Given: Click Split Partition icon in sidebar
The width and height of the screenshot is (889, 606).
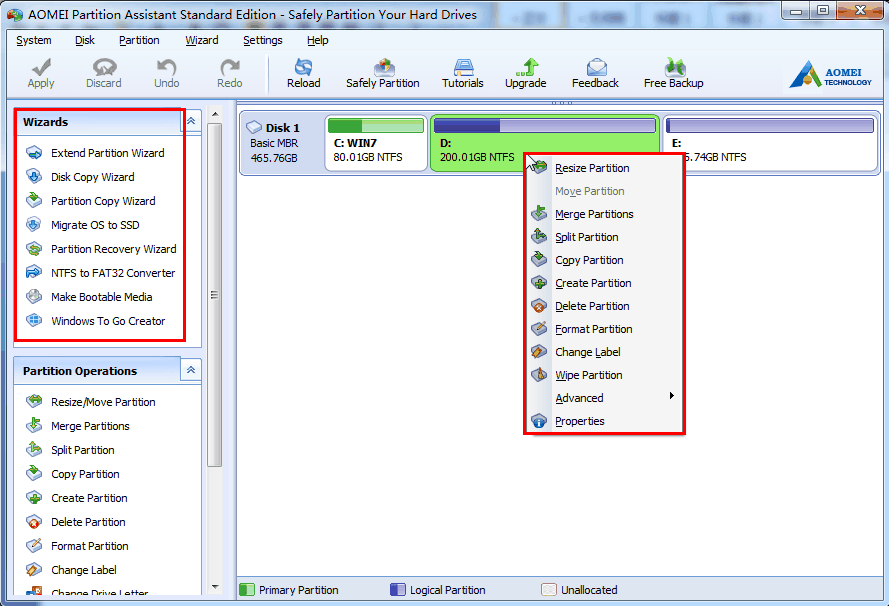Looking at the screenshot, I should click(x=34, y=450).
